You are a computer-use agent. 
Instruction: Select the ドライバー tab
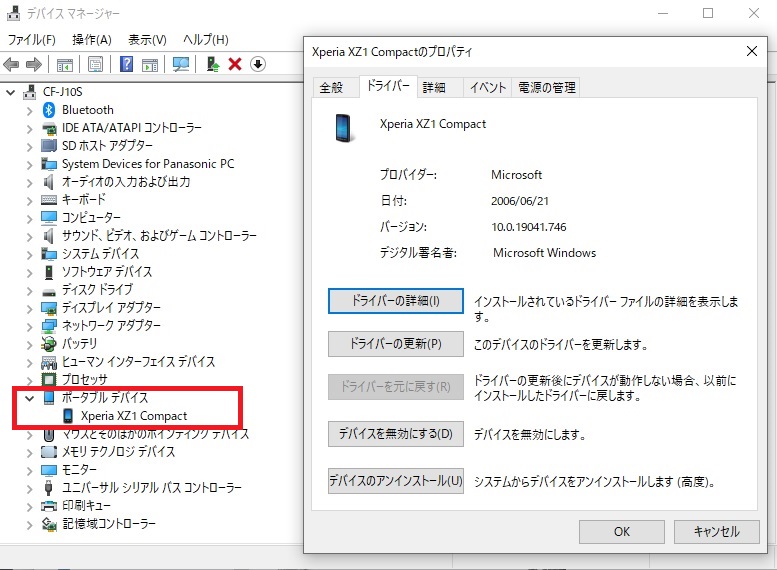coord(388,86)
